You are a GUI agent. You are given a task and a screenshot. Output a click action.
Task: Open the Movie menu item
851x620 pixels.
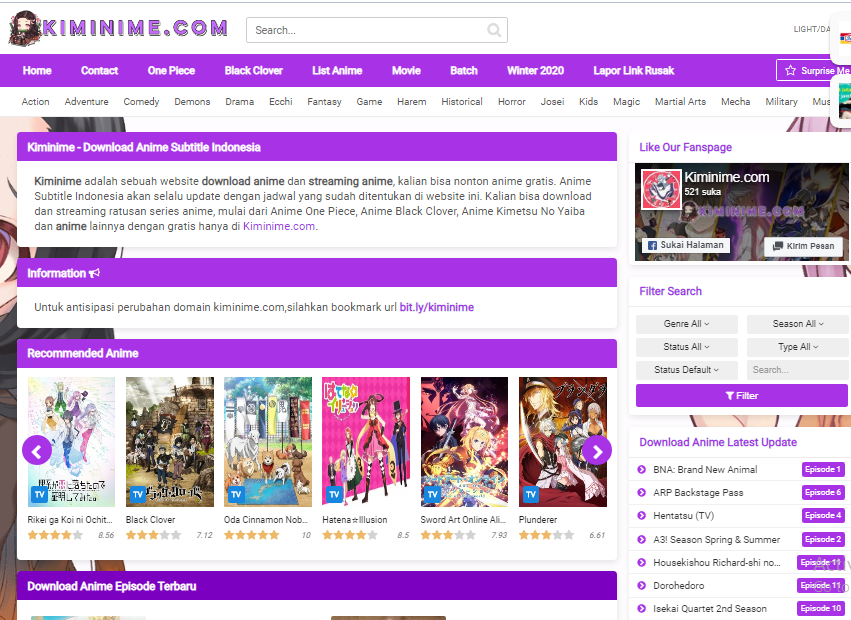pos(406,71)
